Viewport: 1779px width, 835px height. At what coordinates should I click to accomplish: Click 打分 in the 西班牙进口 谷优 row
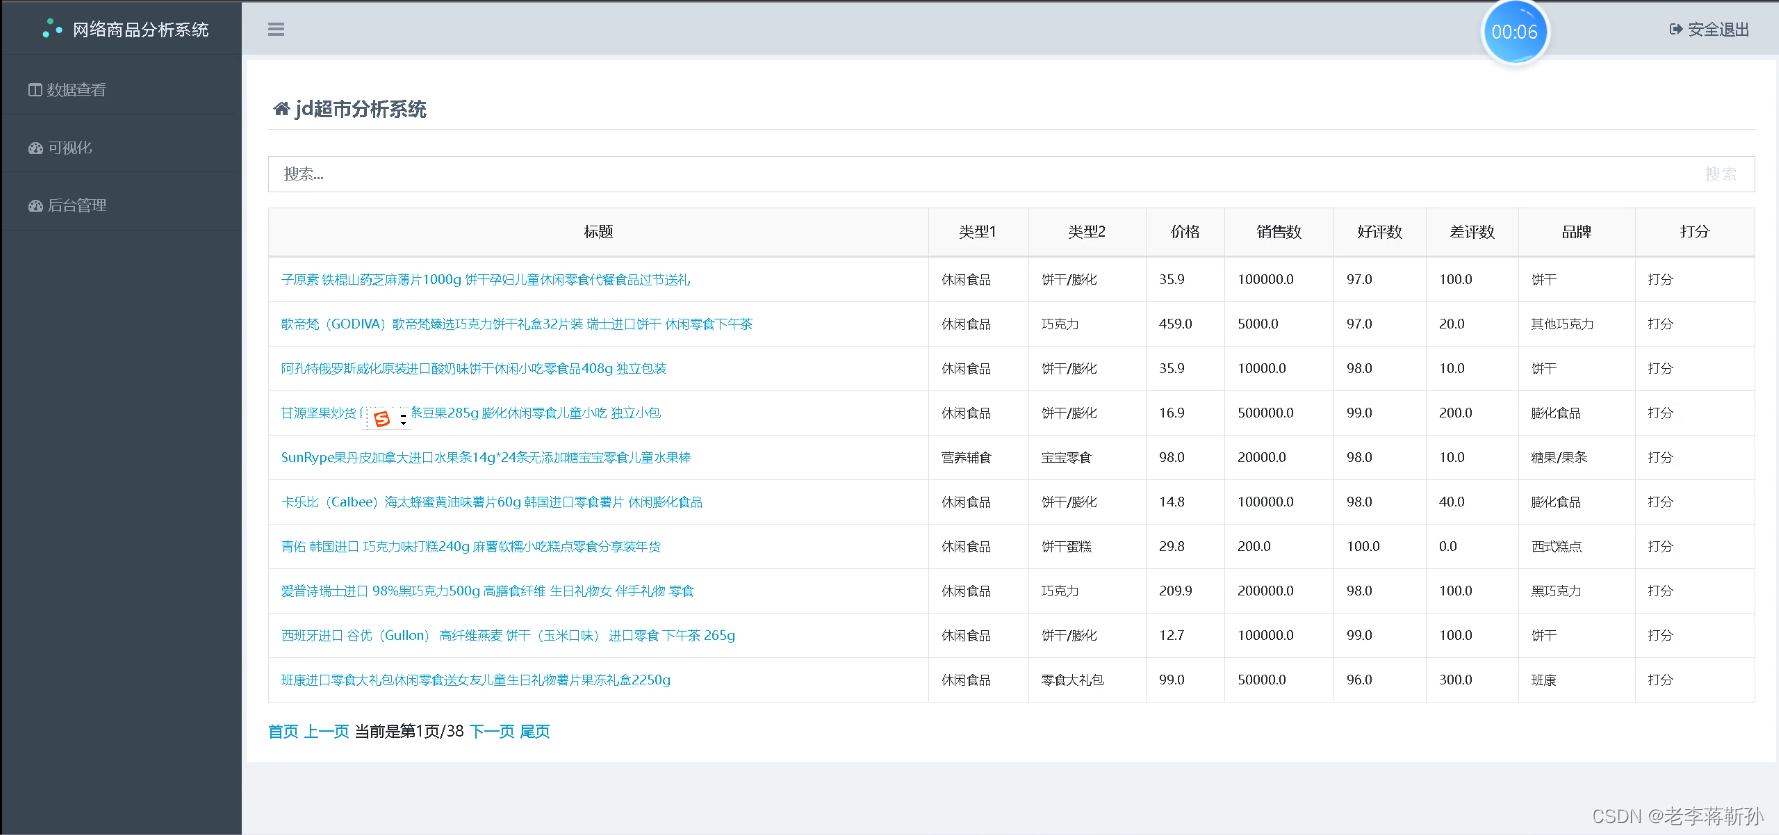[1660, 636]
